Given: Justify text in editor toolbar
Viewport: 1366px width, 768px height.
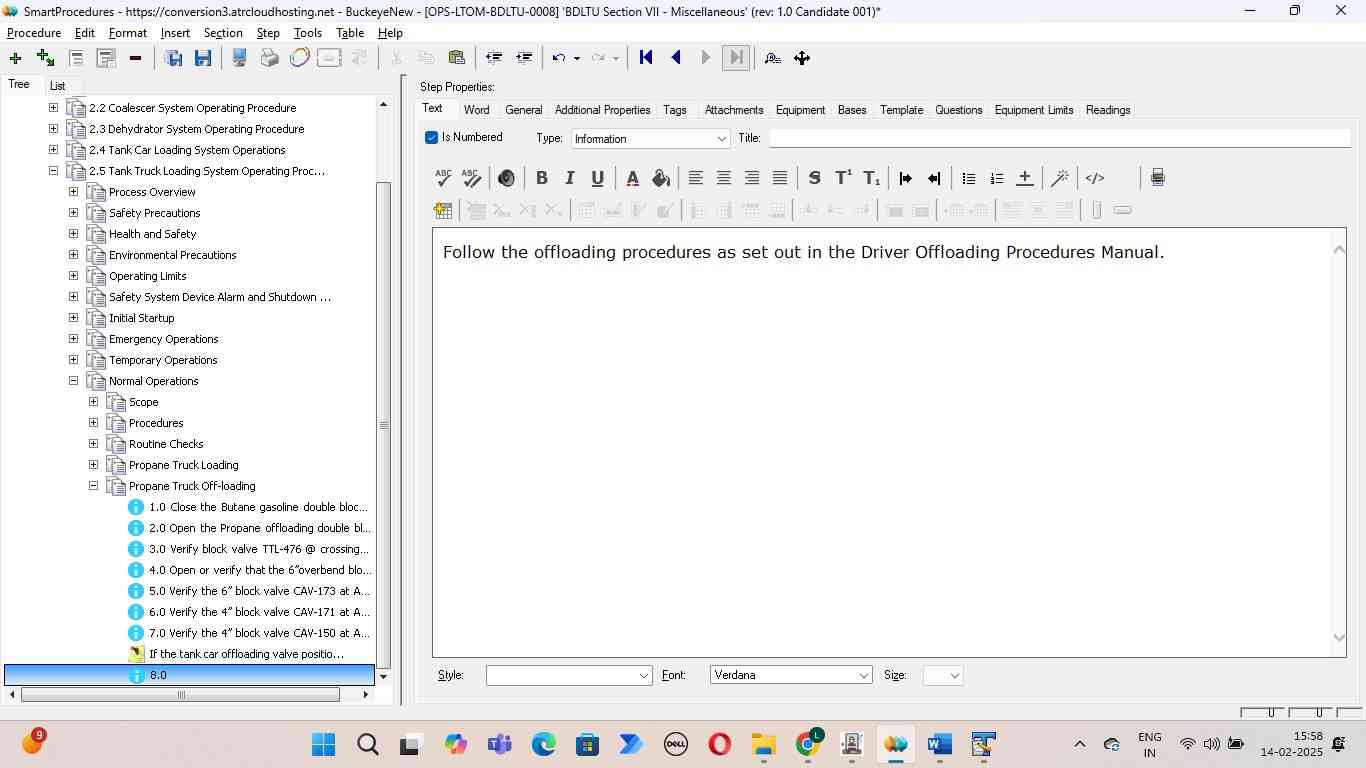Looking at the screenshot, I should tap(780, 178).
